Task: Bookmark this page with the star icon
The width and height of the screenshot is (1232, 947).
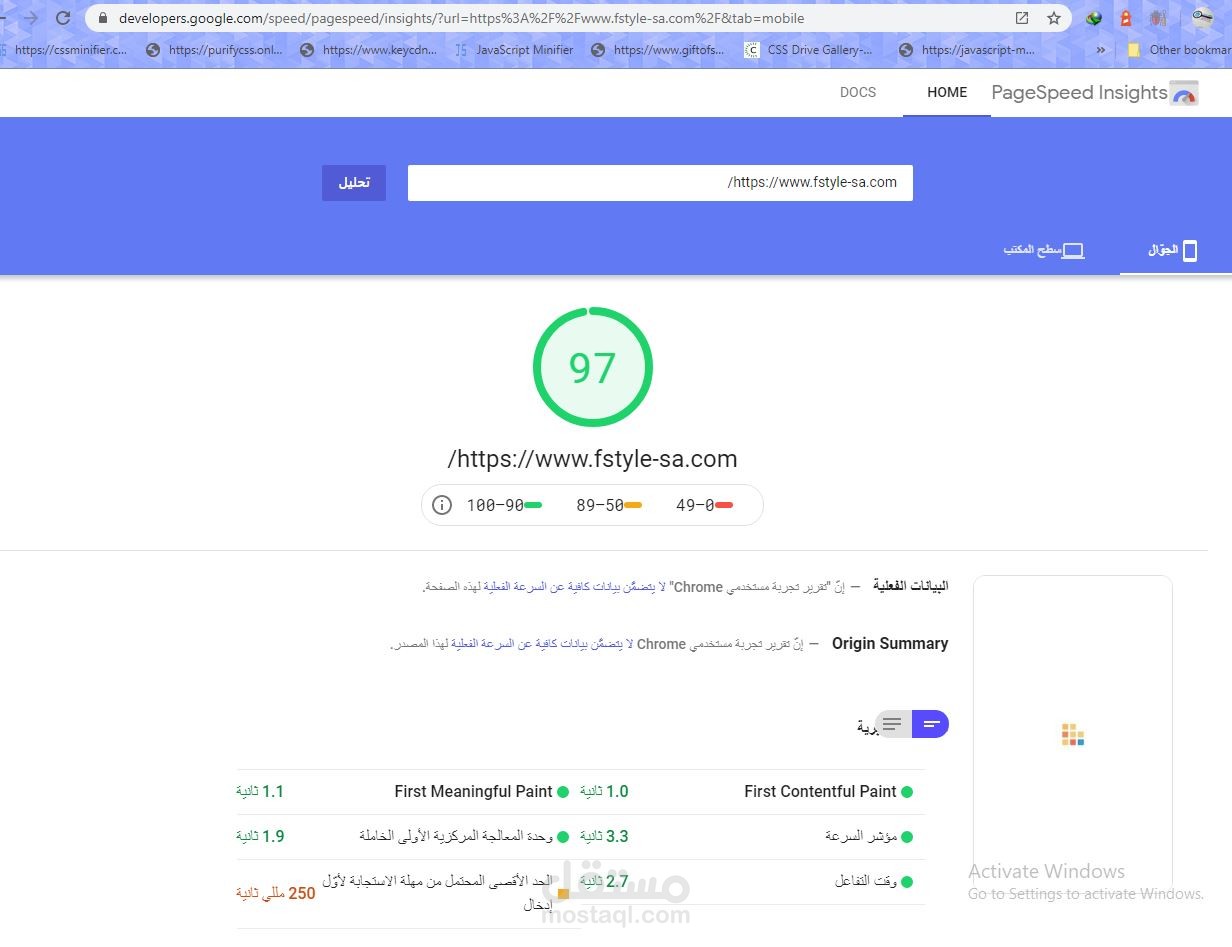Action: point(1053,18)
